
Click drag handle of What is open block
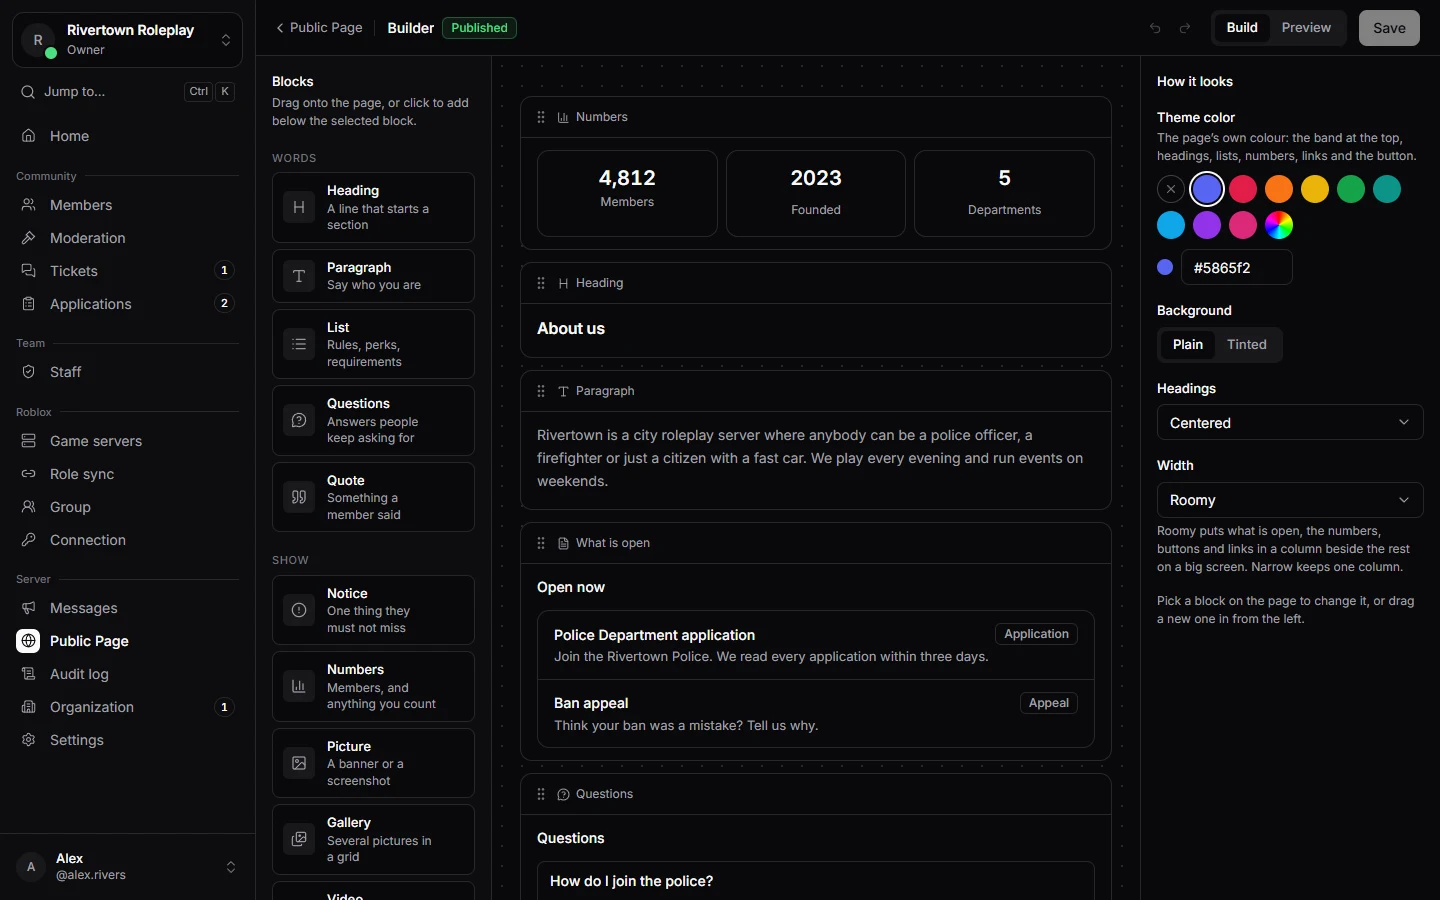click(x=541, y=543)
